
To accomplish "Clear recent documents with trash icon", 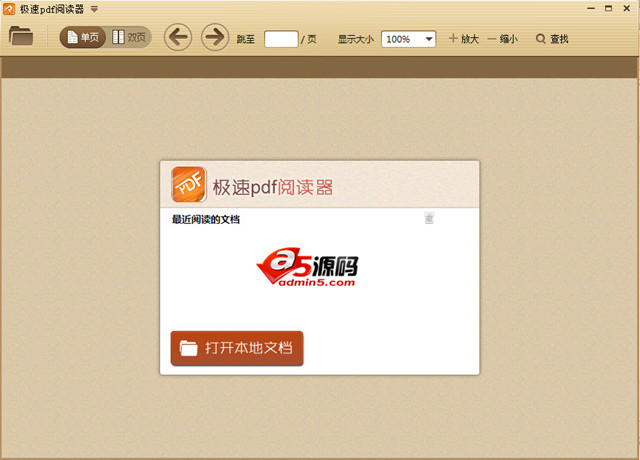I will 429,218.
